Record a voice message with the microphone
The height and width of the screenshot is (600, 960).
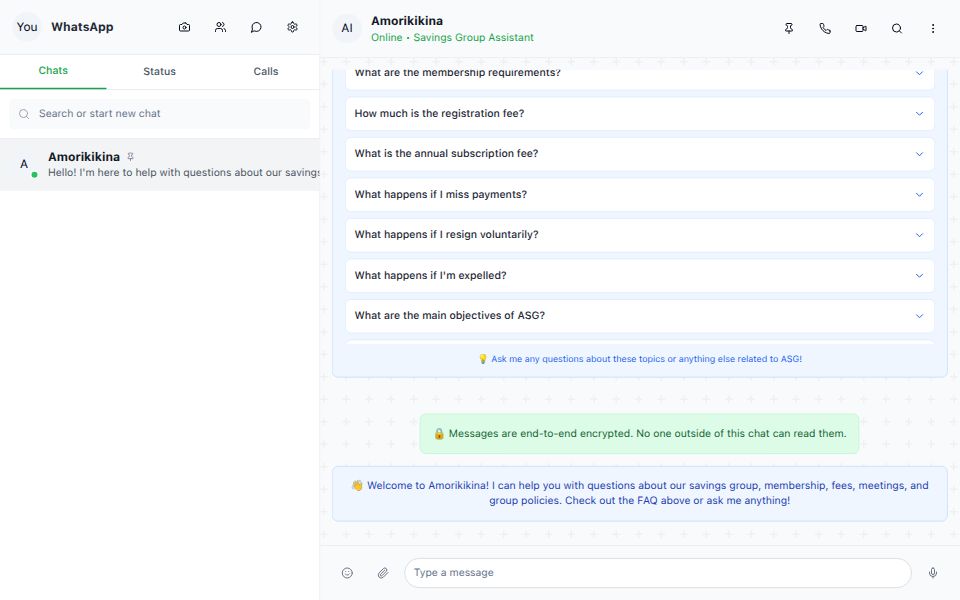click(x=933, y=572)
